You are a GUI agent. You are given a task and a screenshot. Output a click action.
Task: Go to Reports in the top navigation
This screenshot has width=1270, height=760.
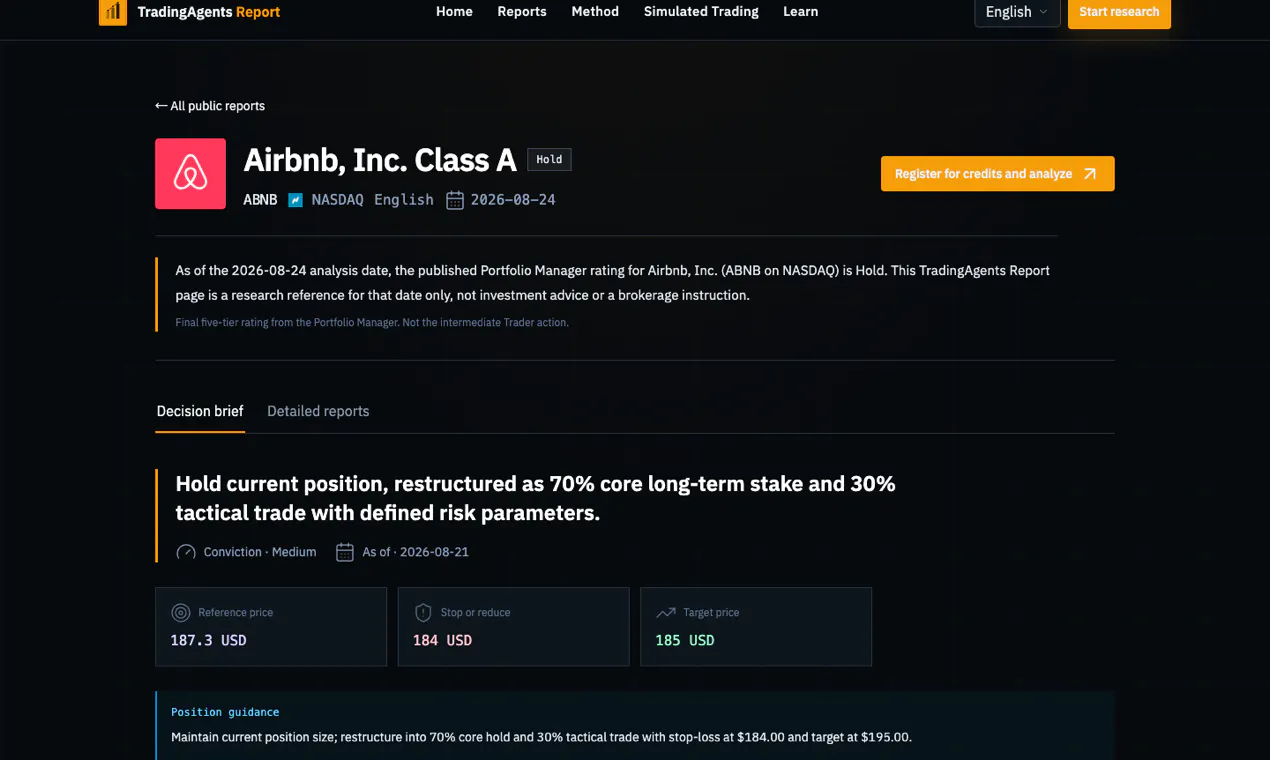tap(522, 12)
